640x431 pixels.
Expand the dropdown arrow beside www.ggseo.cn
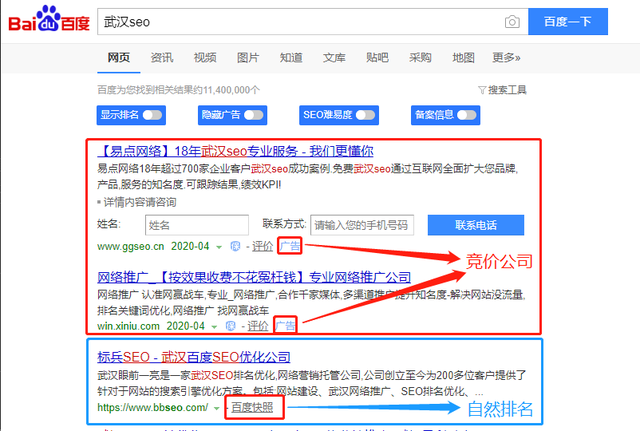click(x=219, y=247)
